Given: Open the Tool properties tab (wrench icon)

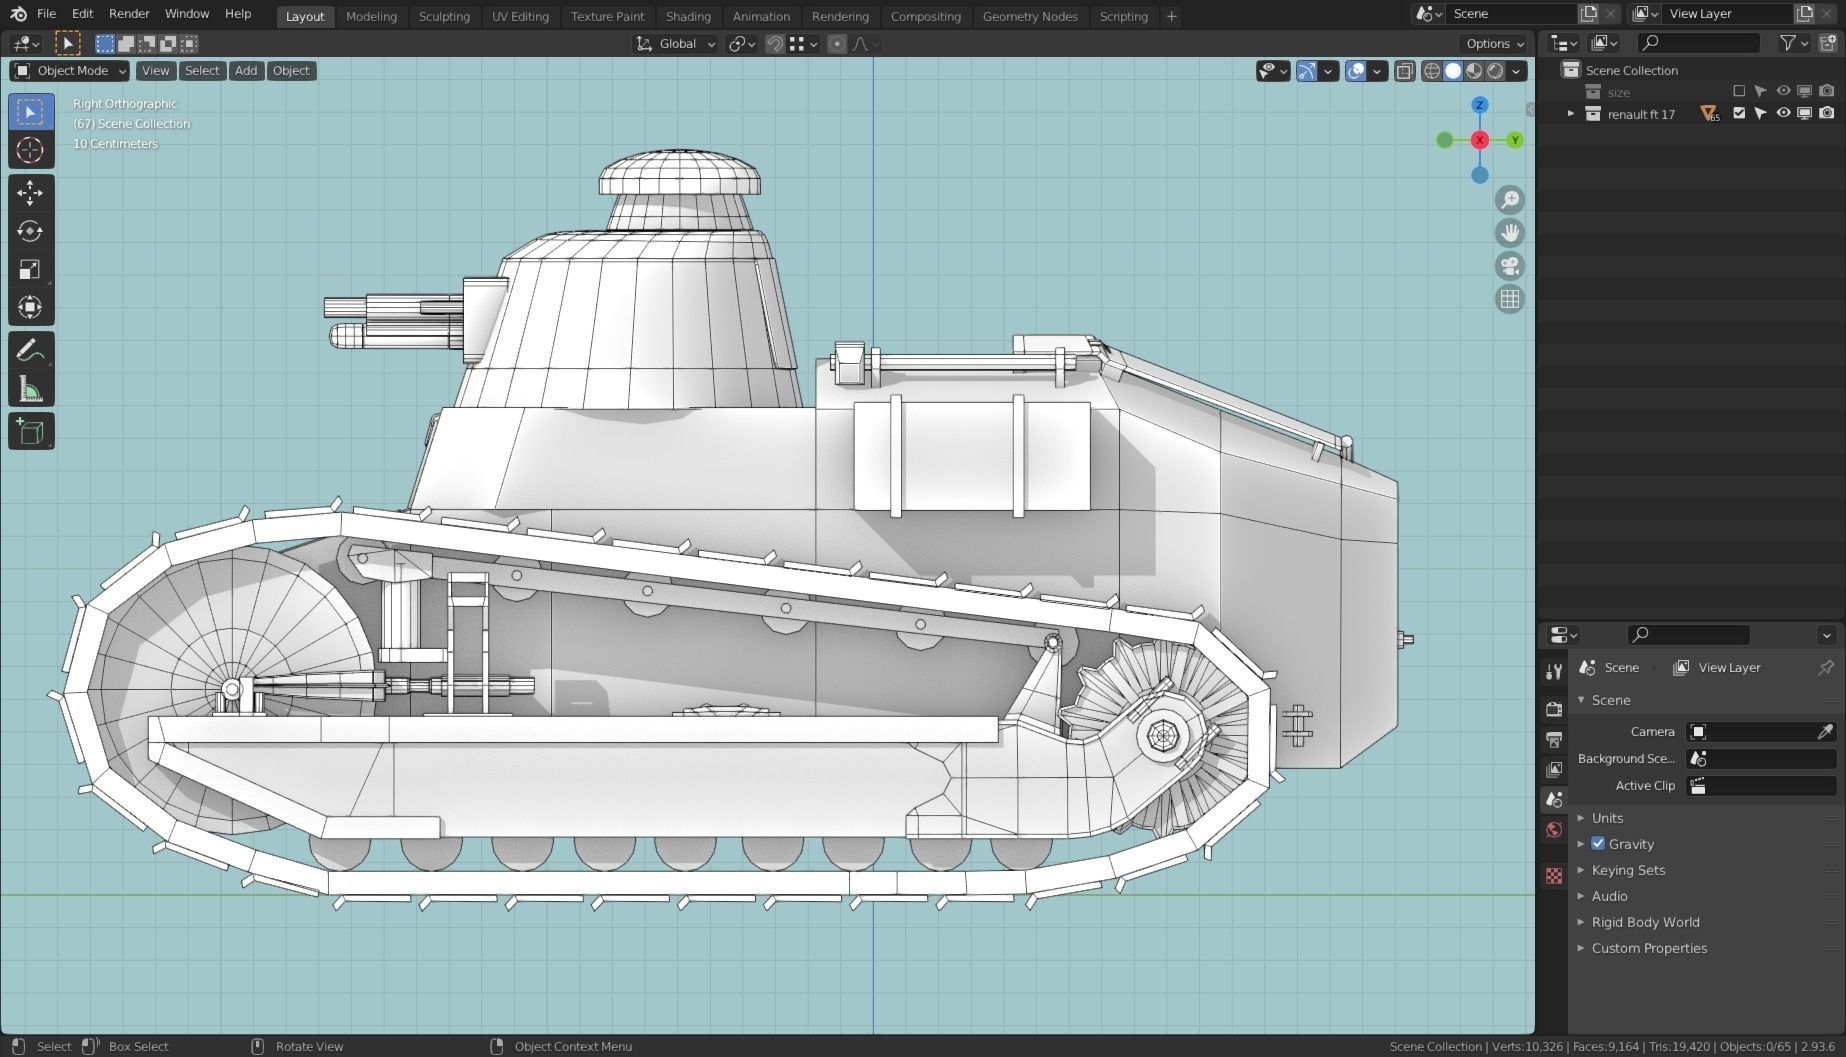Looking at the screenshot, I should [1553, 672].
